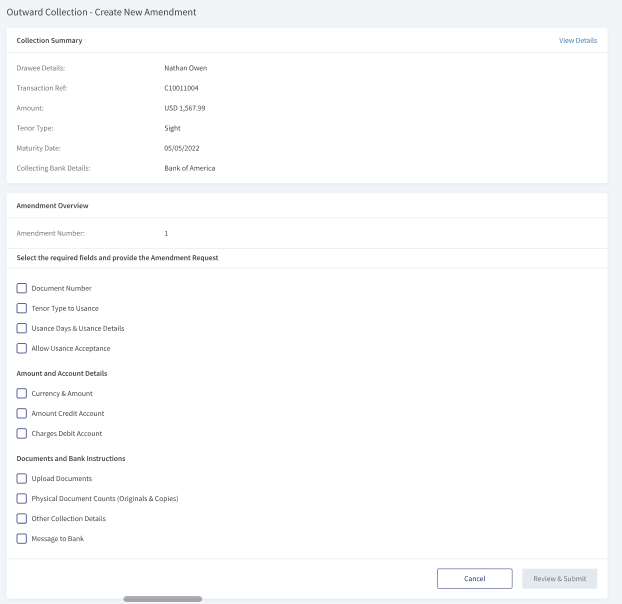Image resolution: width=622 pixels, height=604 pixels.
Task: Tick the Message to Bank checkbox
Action: (x=22, y=539)
